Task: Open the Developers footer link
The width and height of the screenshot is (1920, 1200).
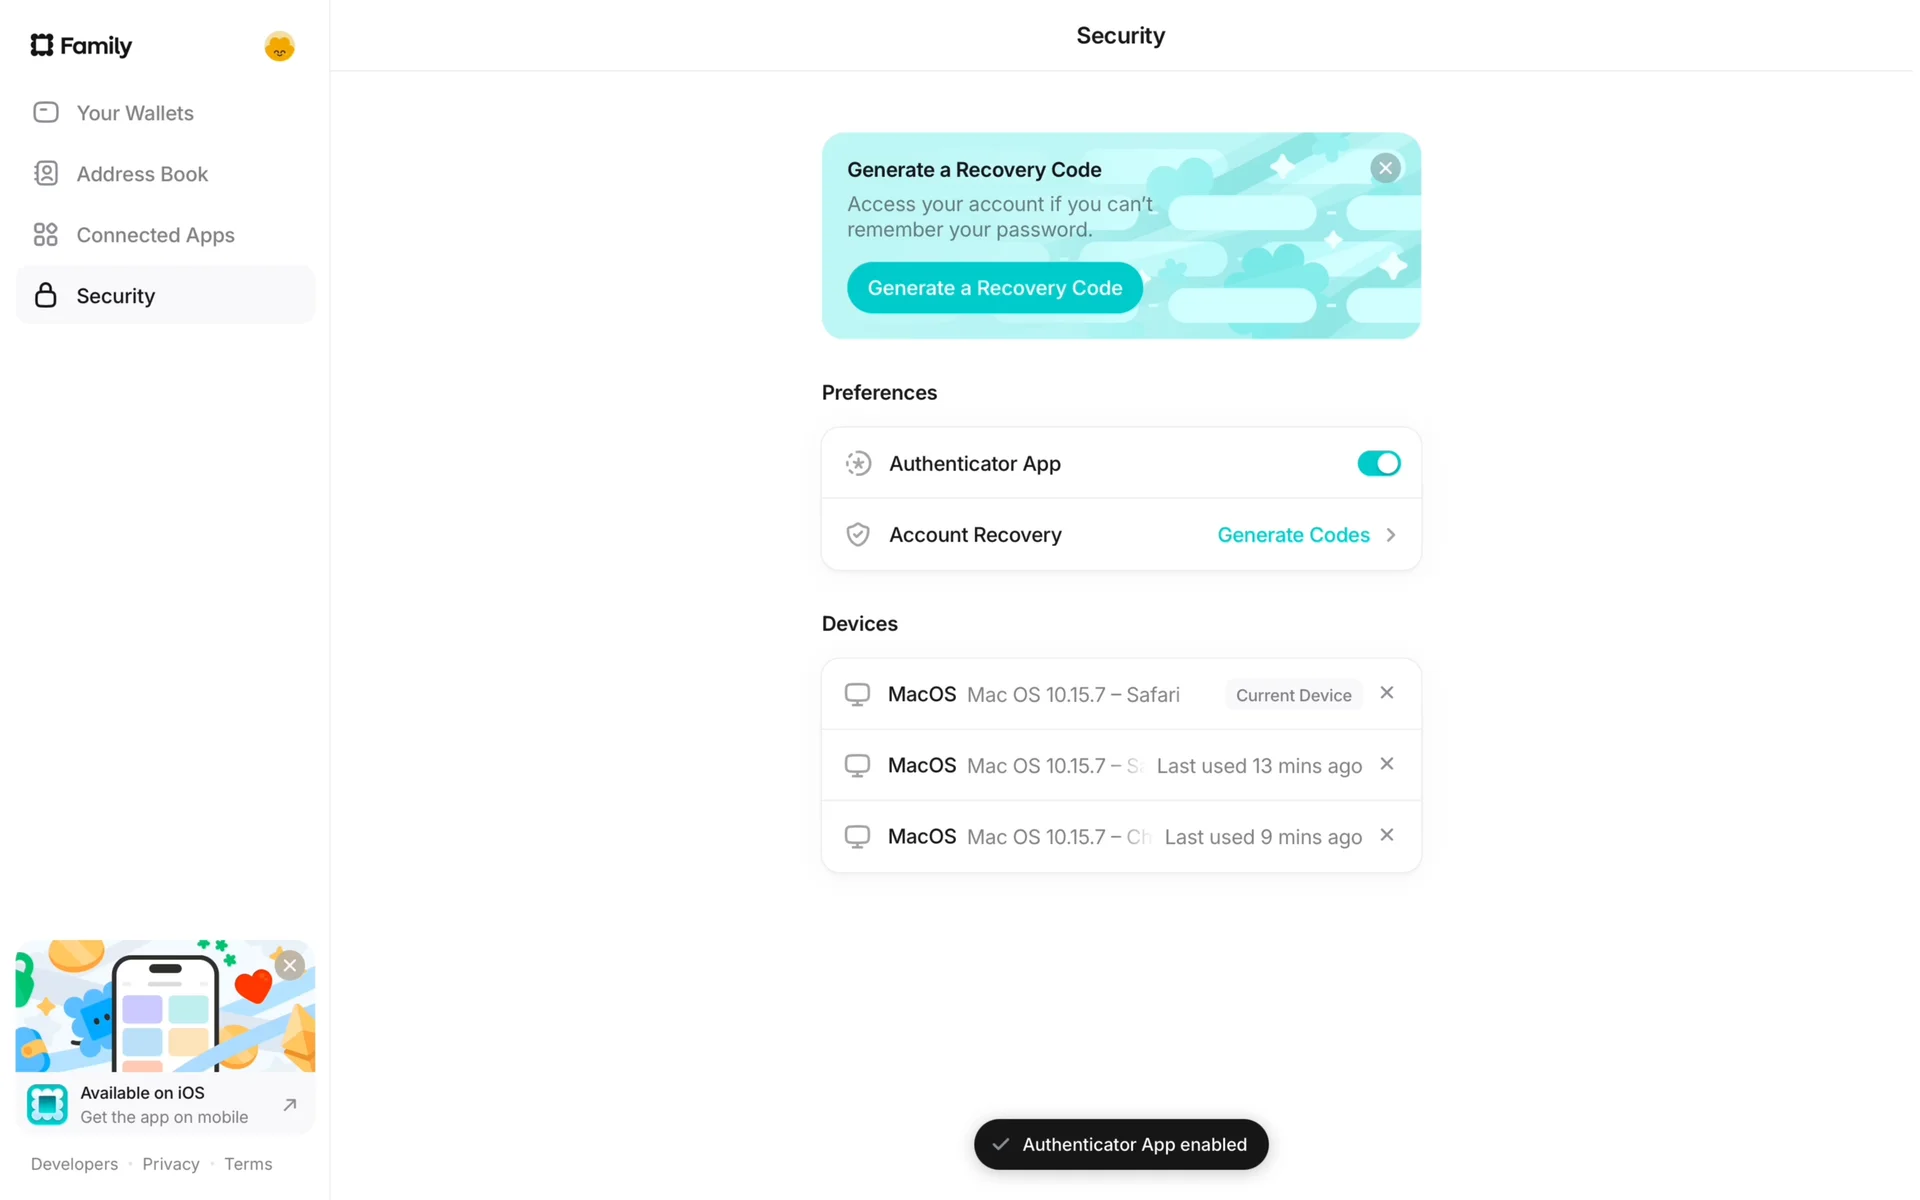Action: point(74,1164)
